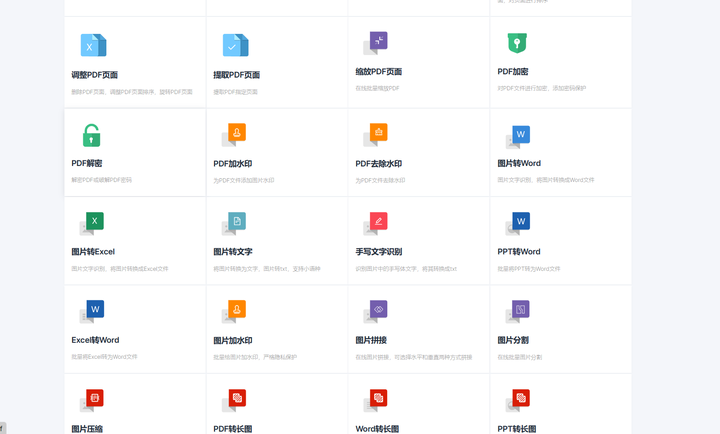
Task: Click description under 图片转文字 title
Action: 267,269
